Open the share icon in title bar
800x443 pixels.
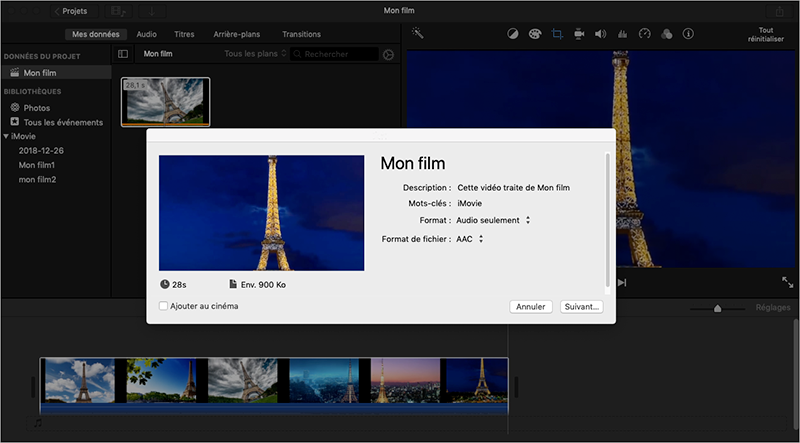pyautogui.click(x=779, y=11)
